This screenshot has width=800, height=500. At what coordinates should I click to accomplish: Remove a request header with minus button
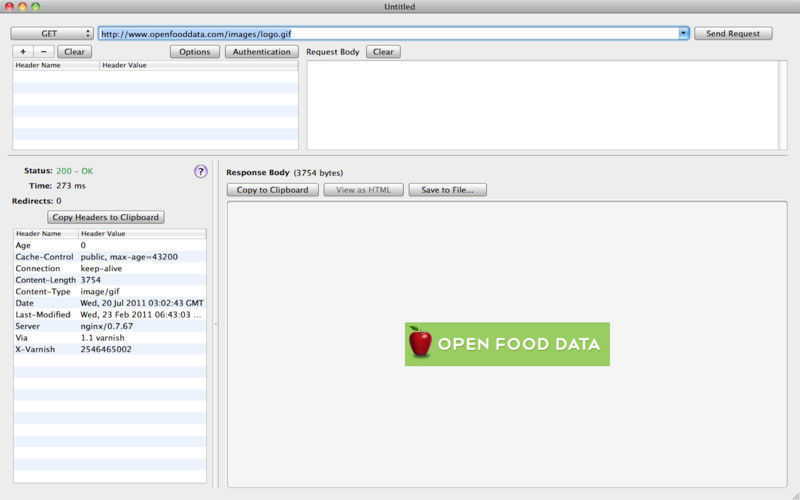[x=44, y=52]
